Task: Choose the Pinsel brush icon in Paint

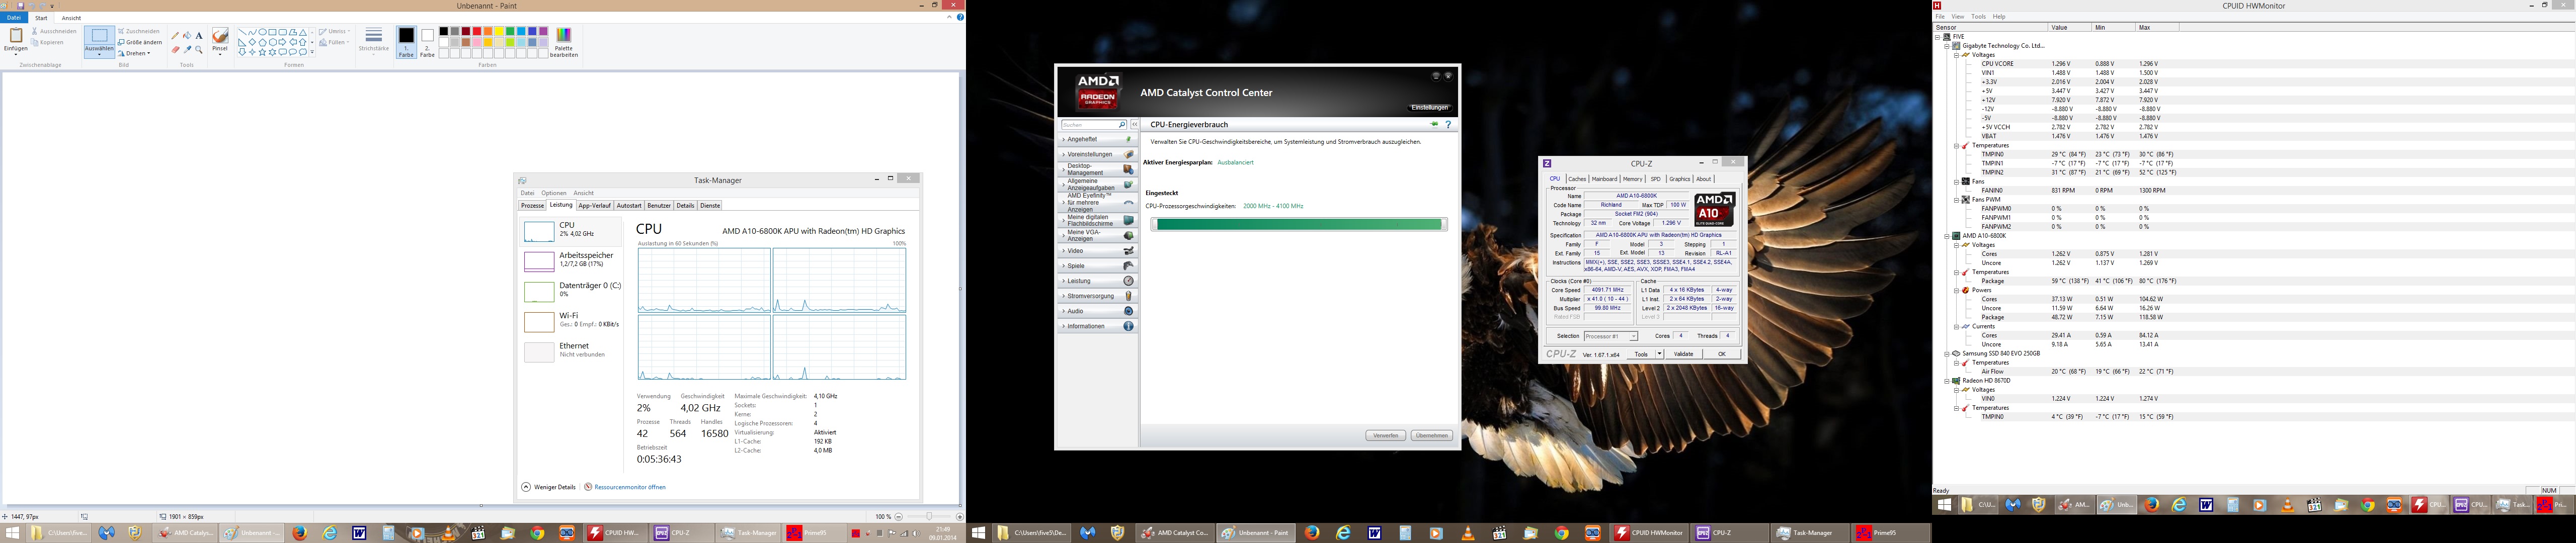Action: (220, 35)
